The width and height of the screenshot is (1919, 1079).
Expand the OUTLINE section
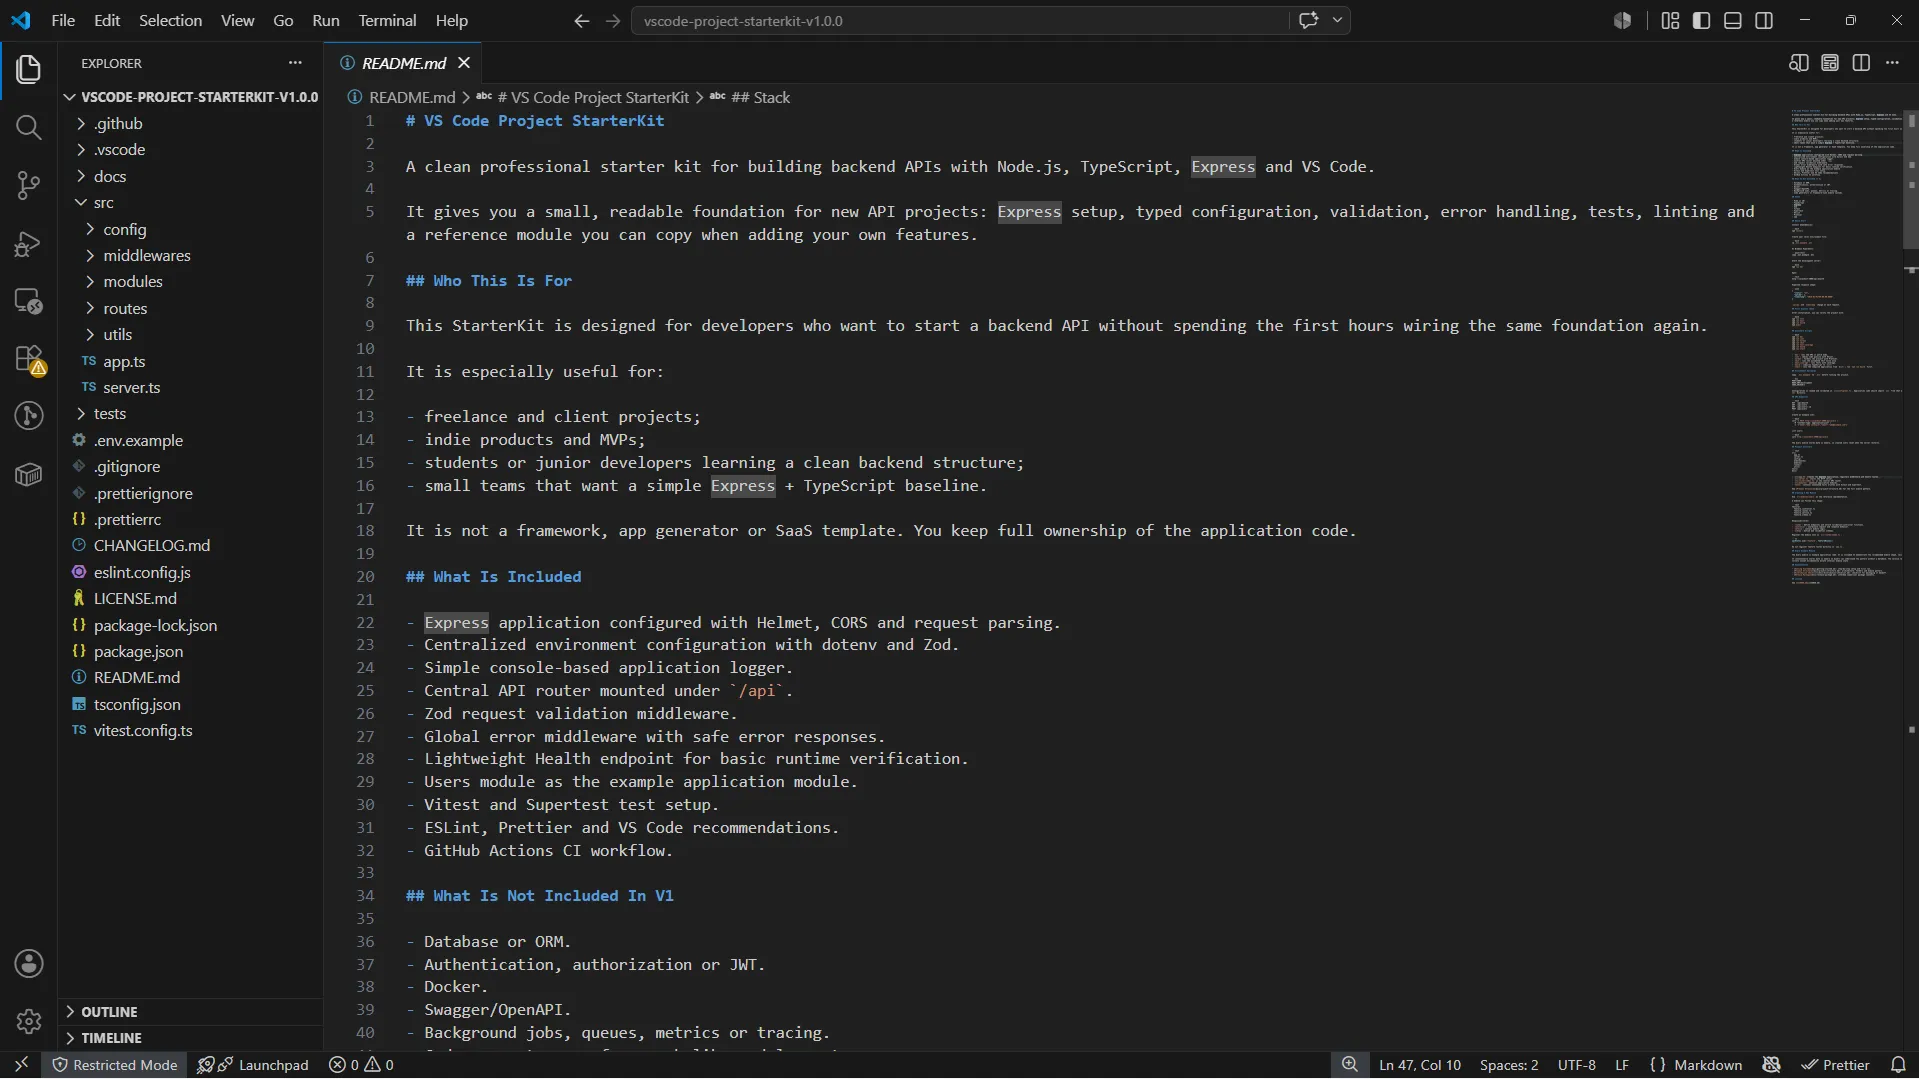tap(190, 1012)
